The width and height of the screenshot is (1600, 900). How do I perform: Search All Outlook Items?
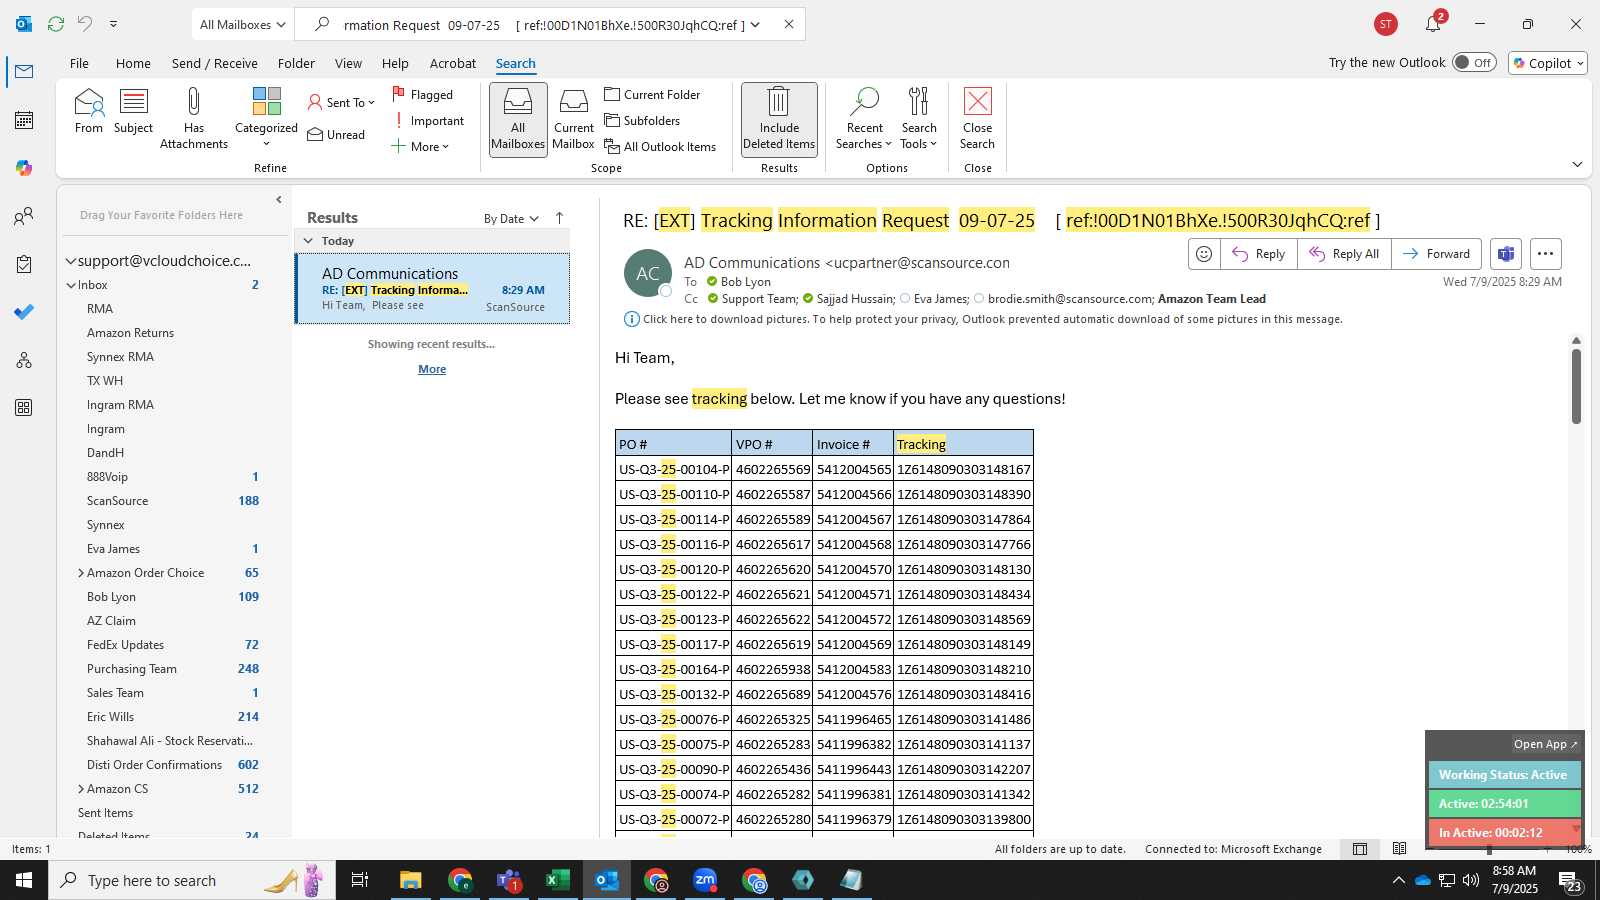pyautogui.click(x=660, y=146)
